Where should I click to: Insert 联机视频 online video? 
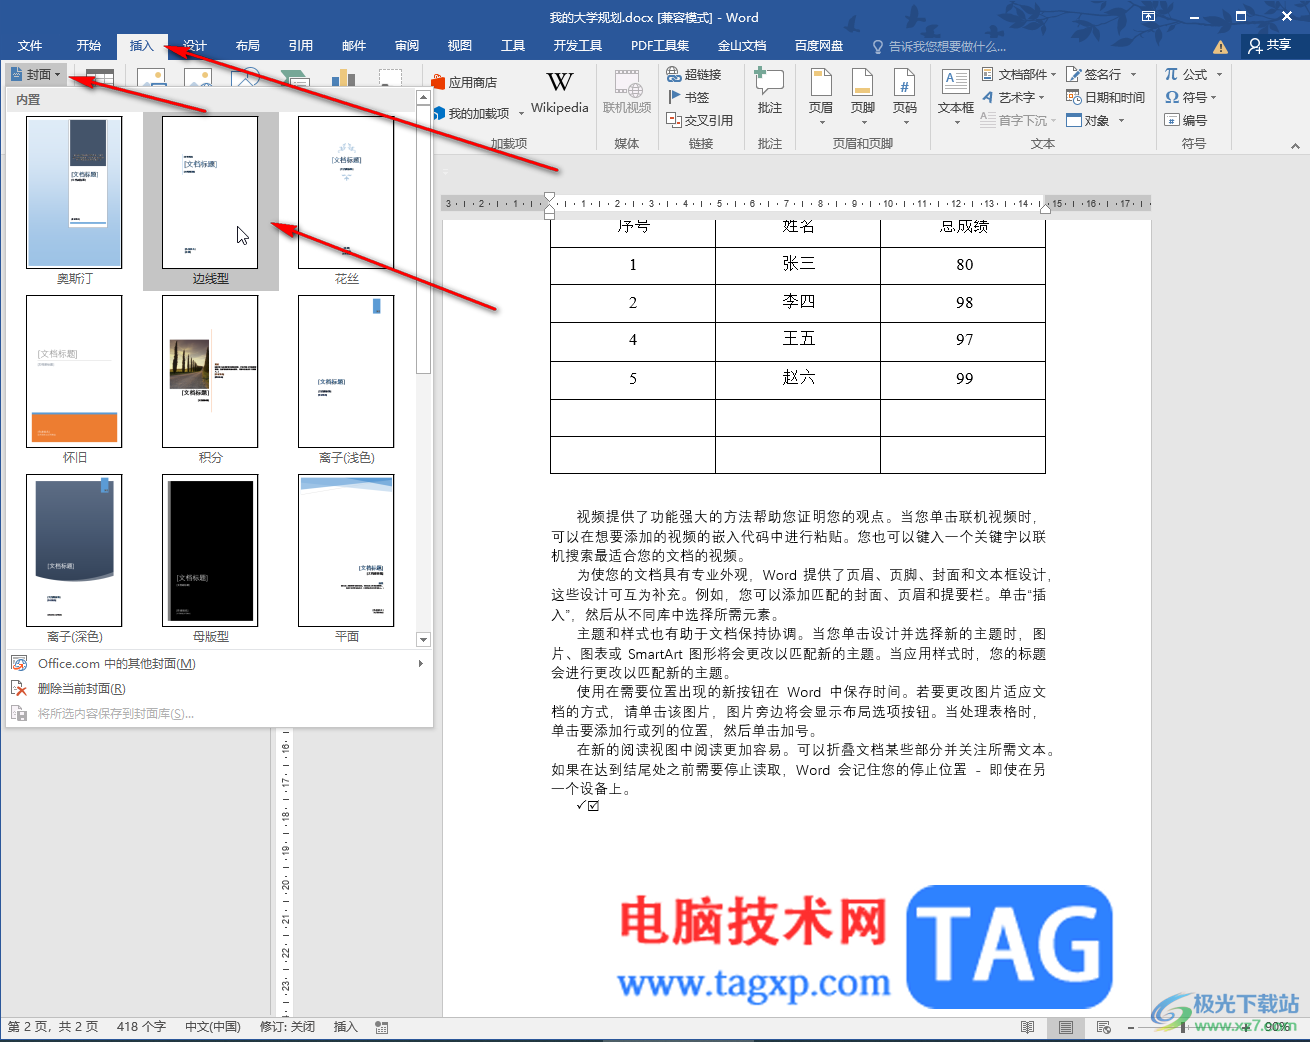627,93
